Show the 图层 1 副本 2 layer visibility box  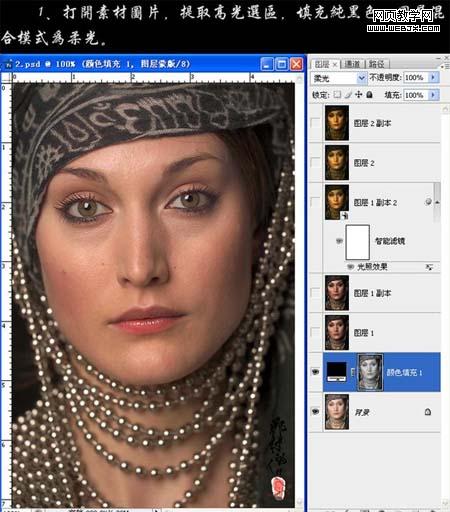click(315, 202)
